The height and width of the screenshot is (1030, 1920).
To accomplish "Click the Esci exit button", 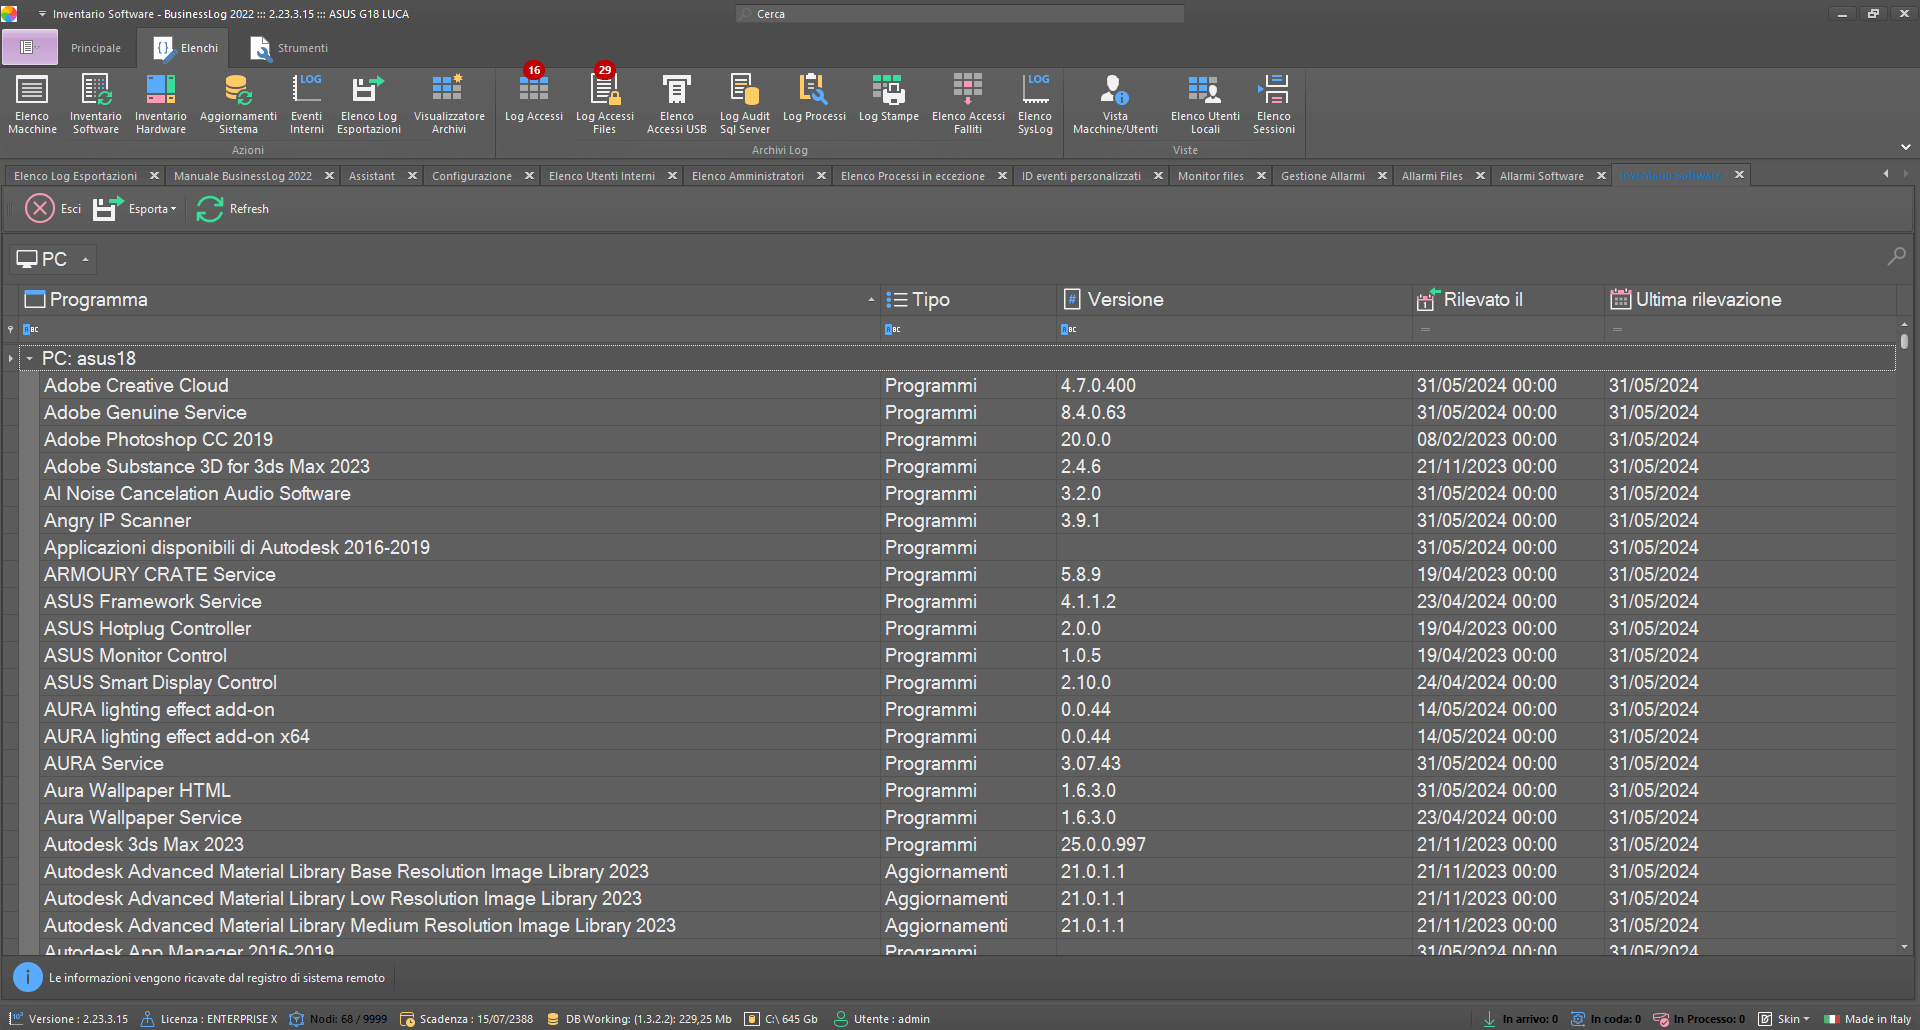I will coord(54,209).
